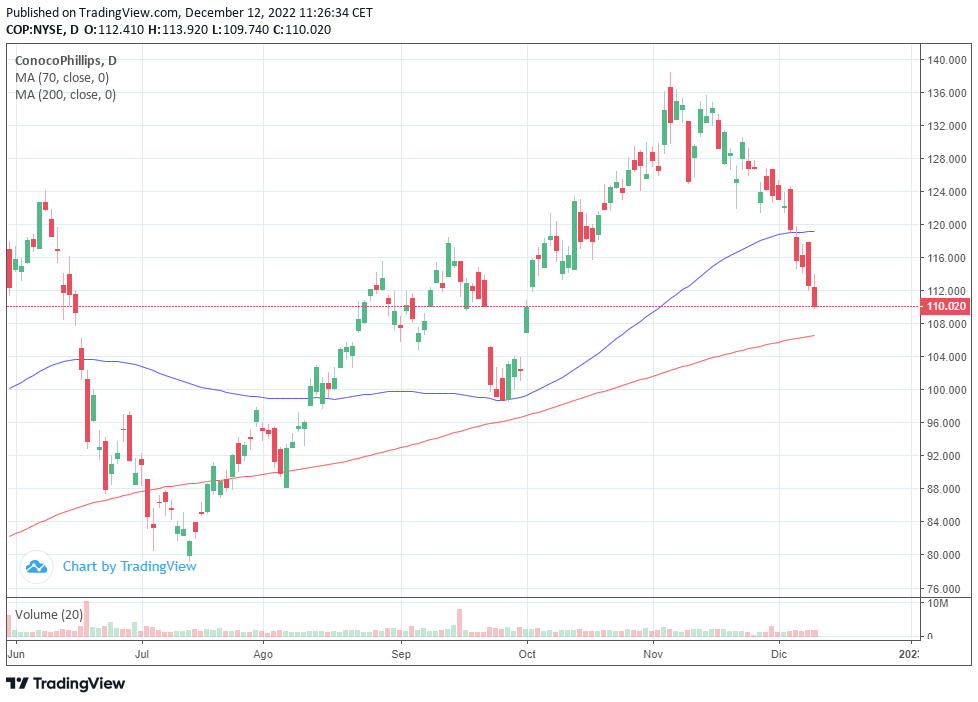Click the Volume (20) indicator label
Screen dimensions: 978x702
49,615
